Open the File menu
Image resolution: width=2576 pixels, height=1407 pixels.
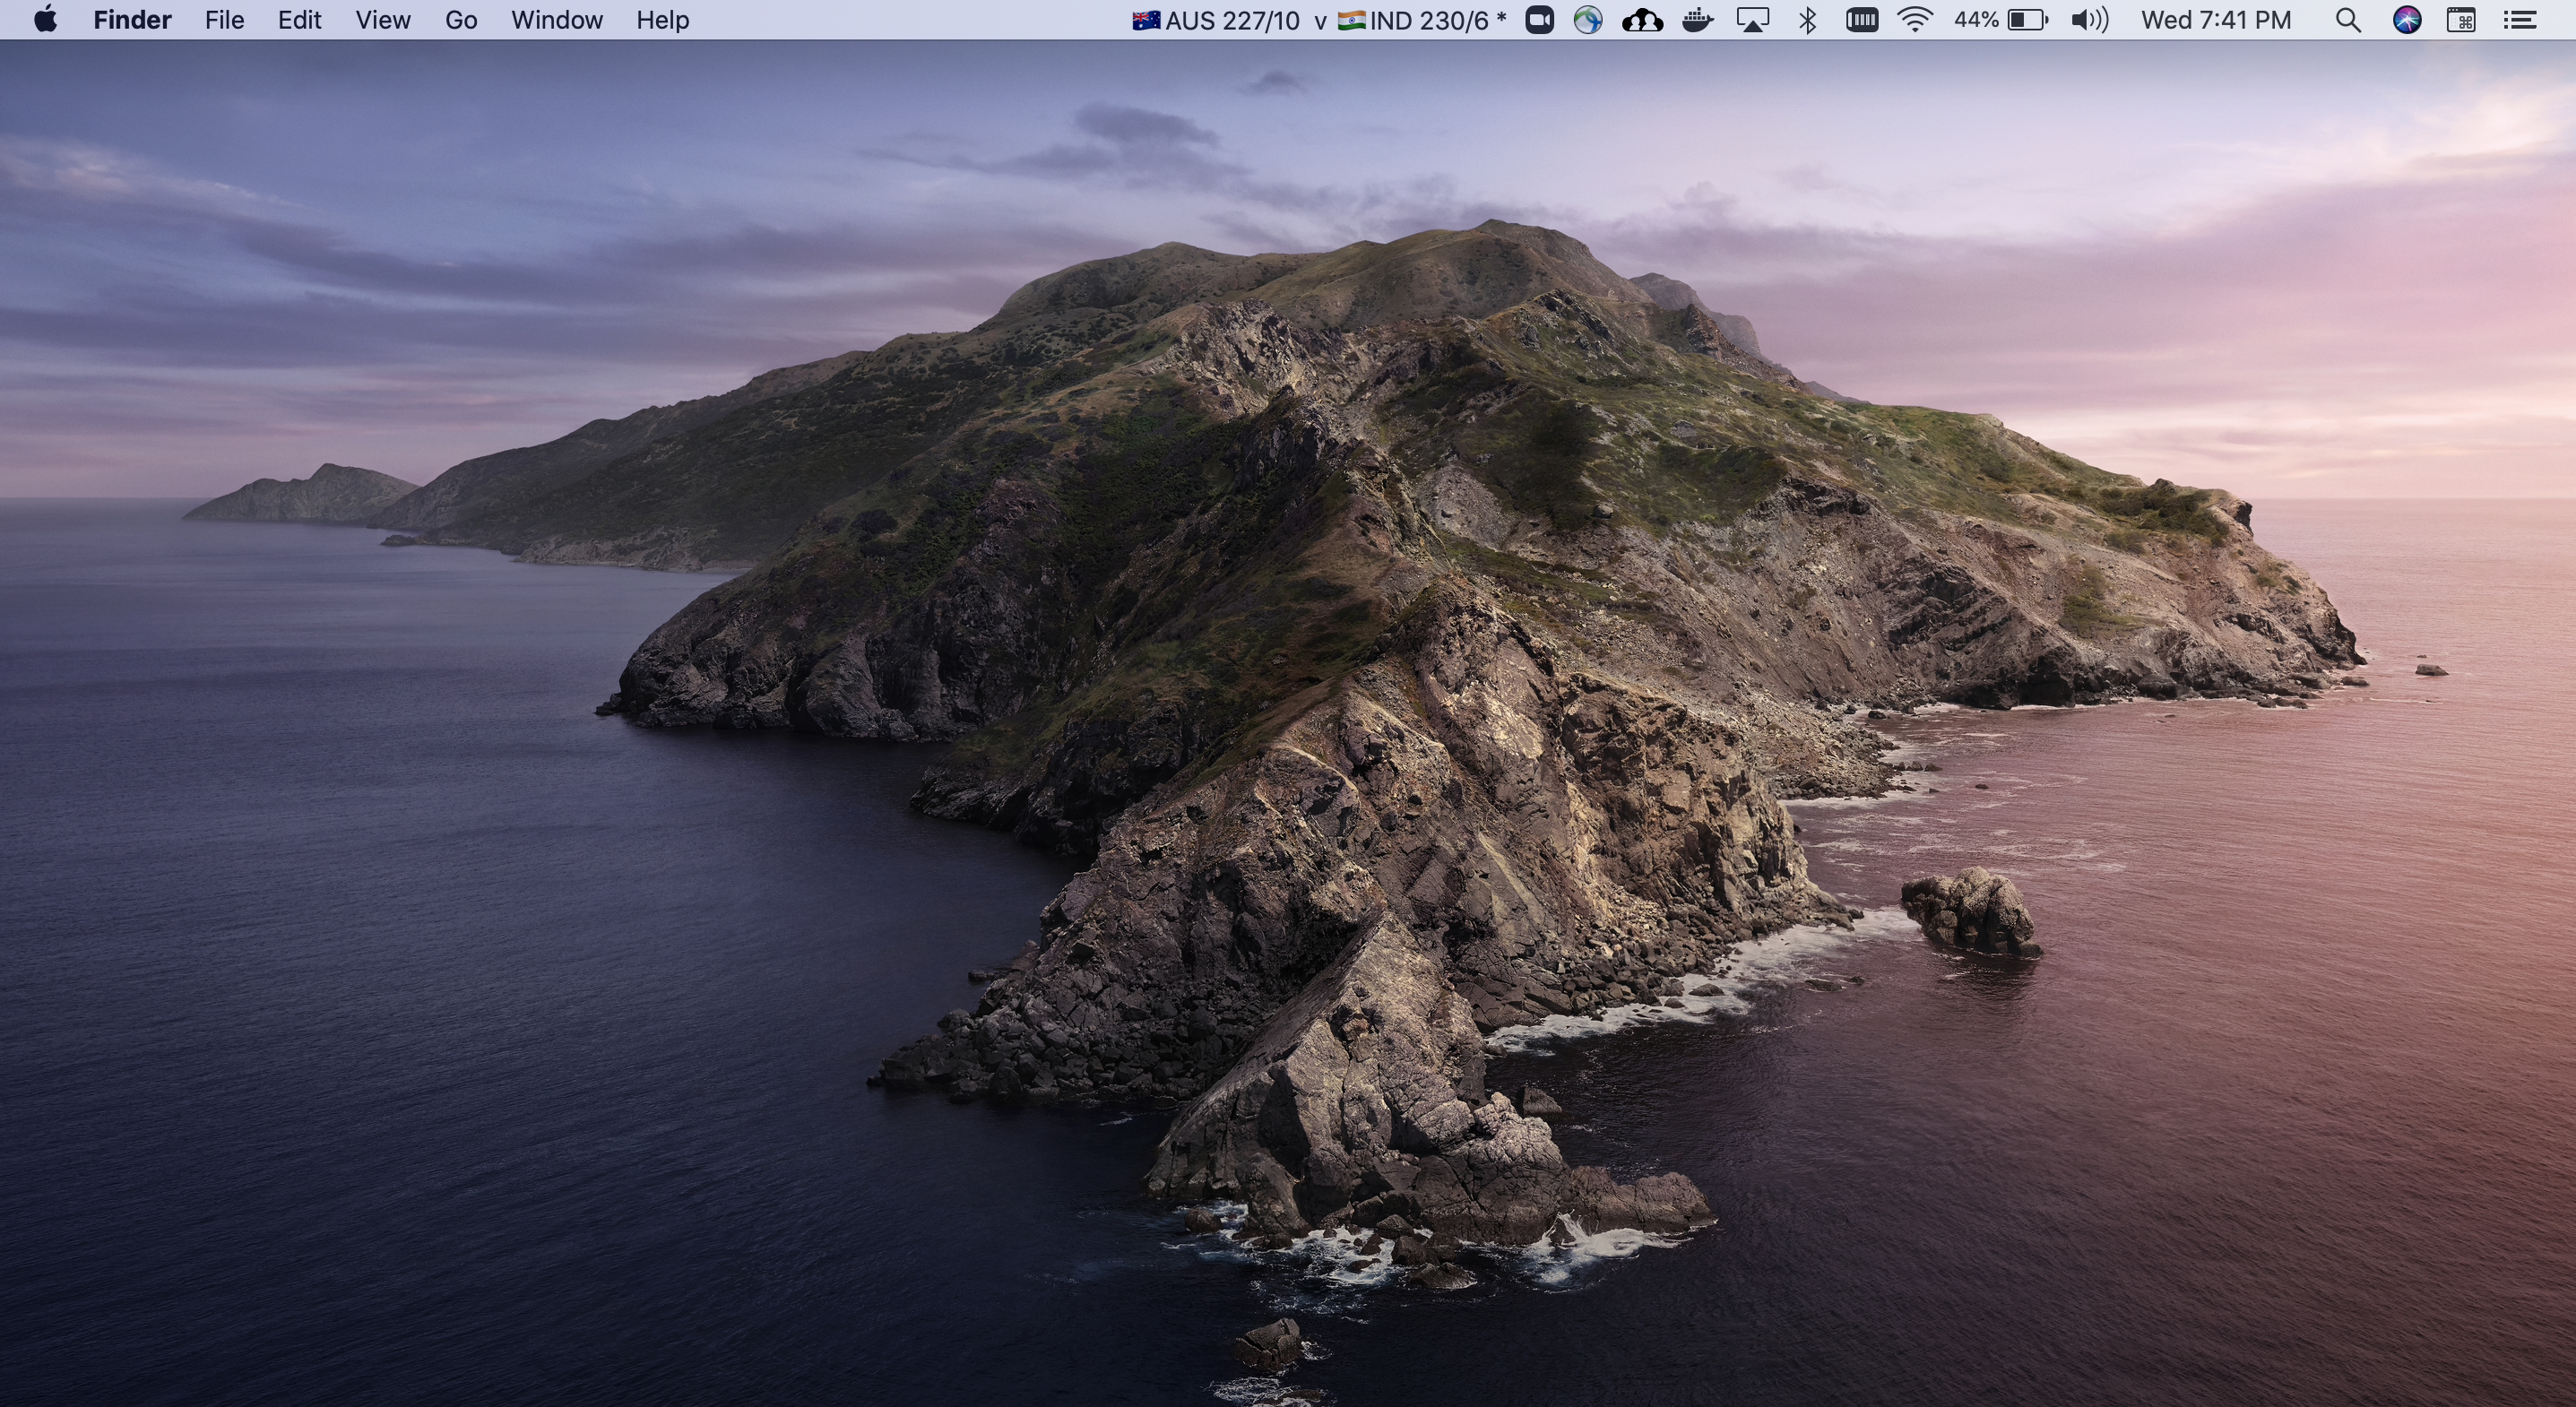[224, 20]
